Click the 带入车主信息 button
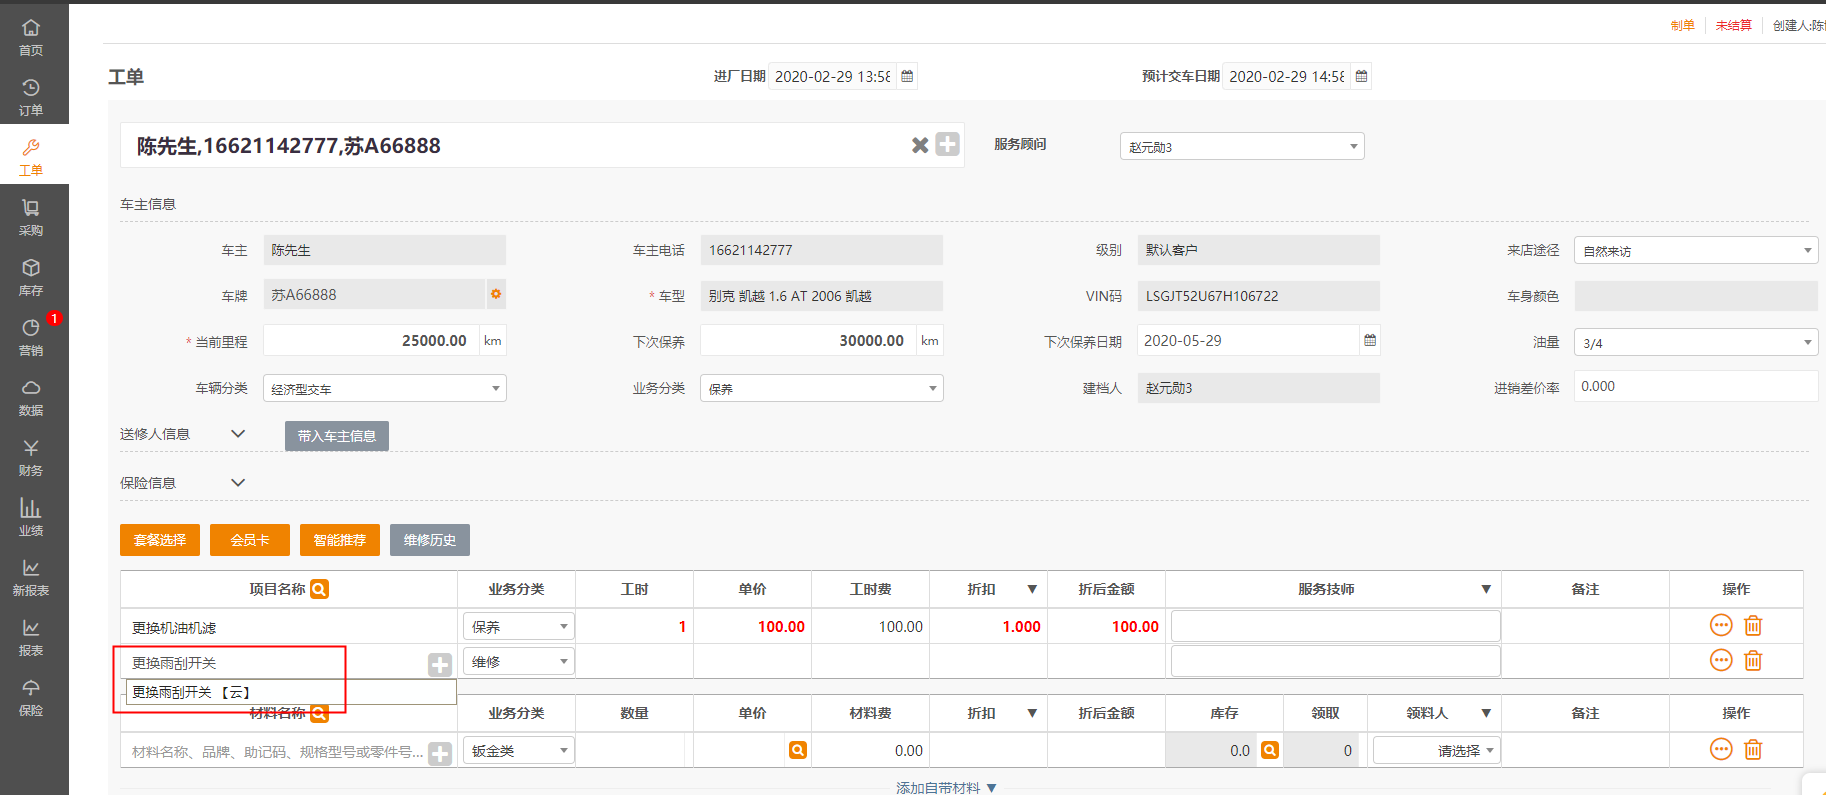The width and height of the screenshot is (1826, 795). (337, 436)
